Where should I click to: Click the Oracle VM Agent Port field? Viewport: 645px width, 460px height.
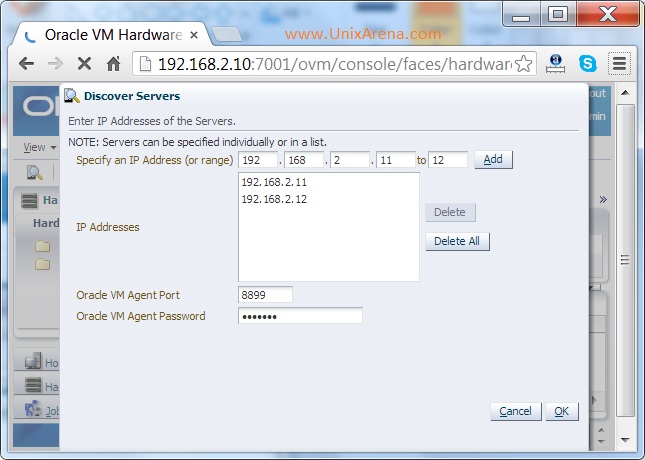click(265, 295)
